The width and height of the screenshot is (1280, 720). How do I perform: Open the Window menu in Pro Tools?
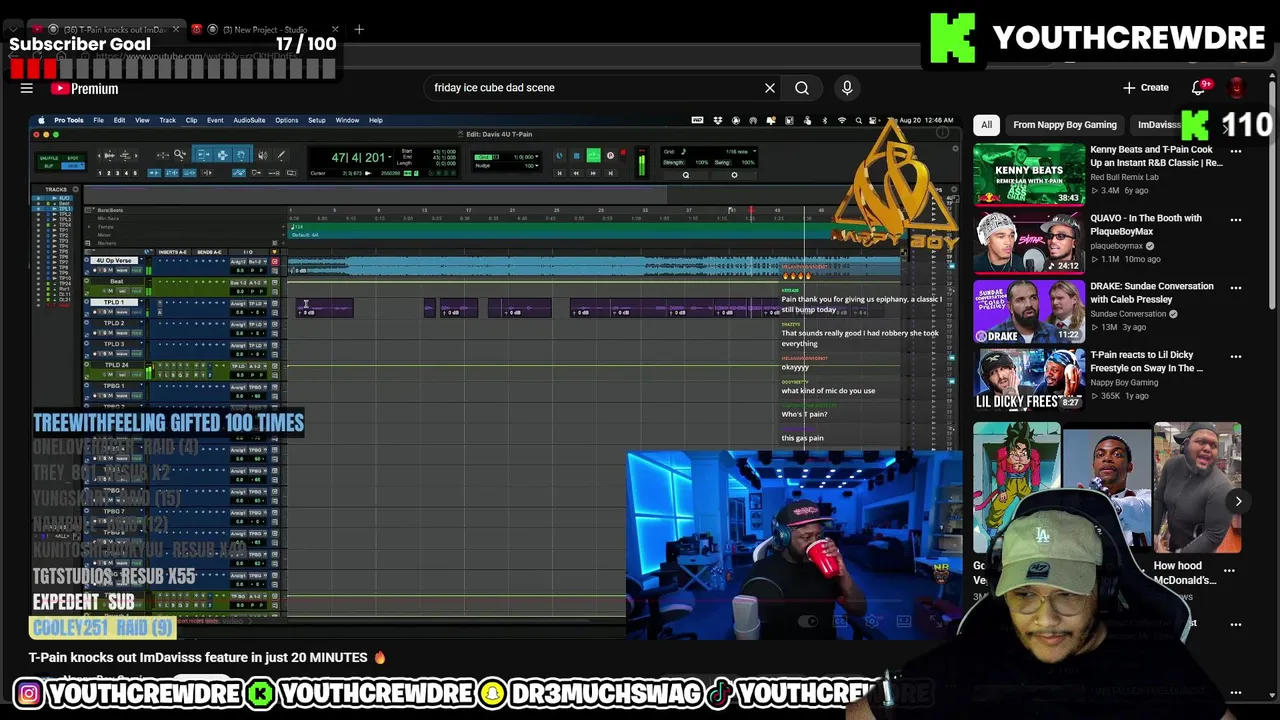(x=347, y=120)
